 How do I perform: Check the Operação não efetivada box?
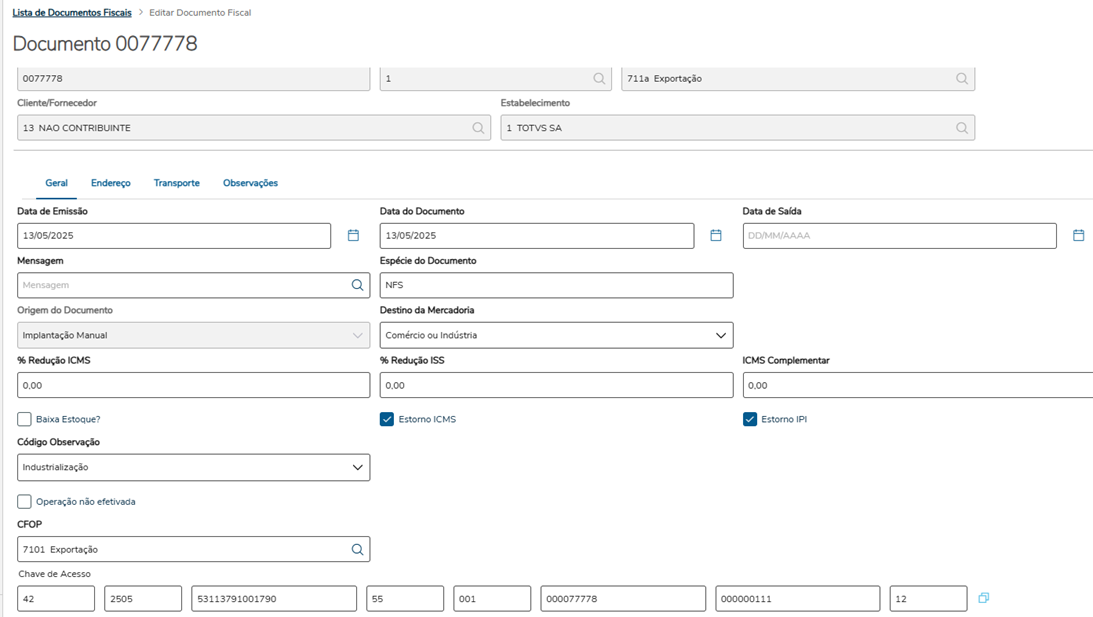pos(25,501)
